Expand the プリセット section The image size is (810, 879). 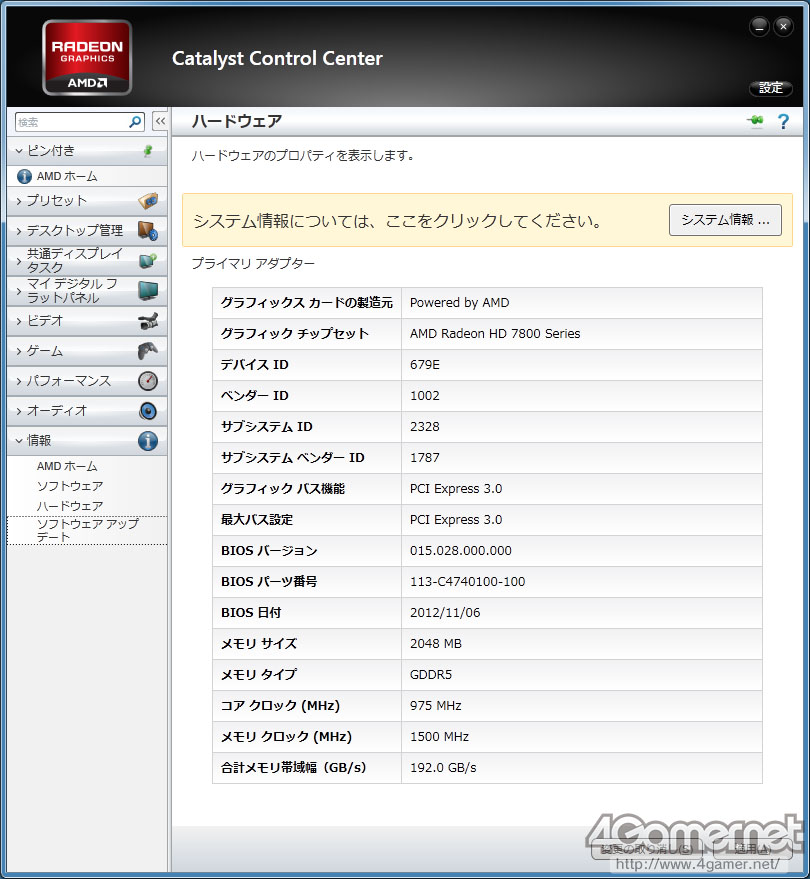[x=87, y=201]
